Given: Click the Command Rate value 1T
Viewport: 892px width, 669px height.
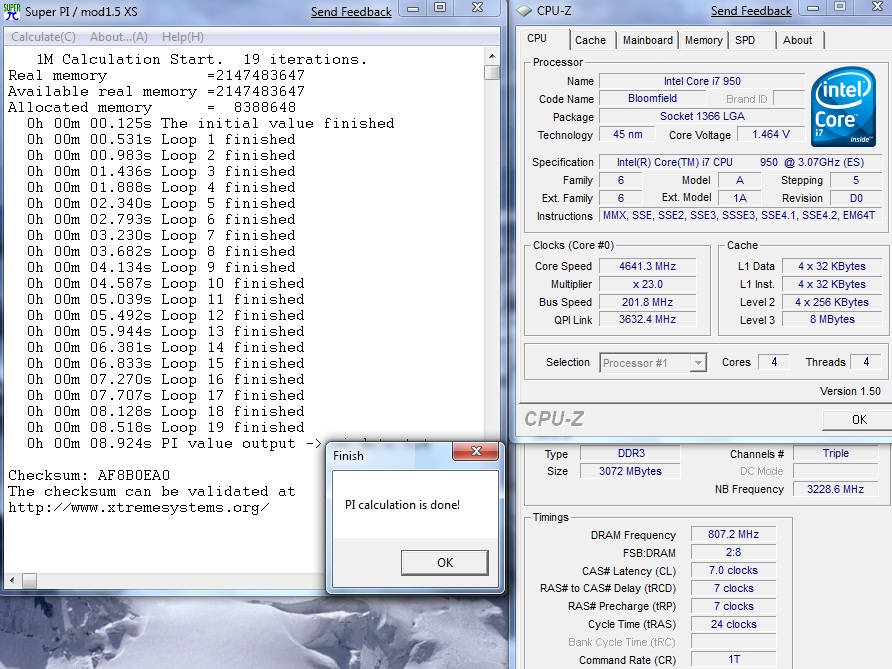Looking at the screenshot, I should click(x=733, y=659).
